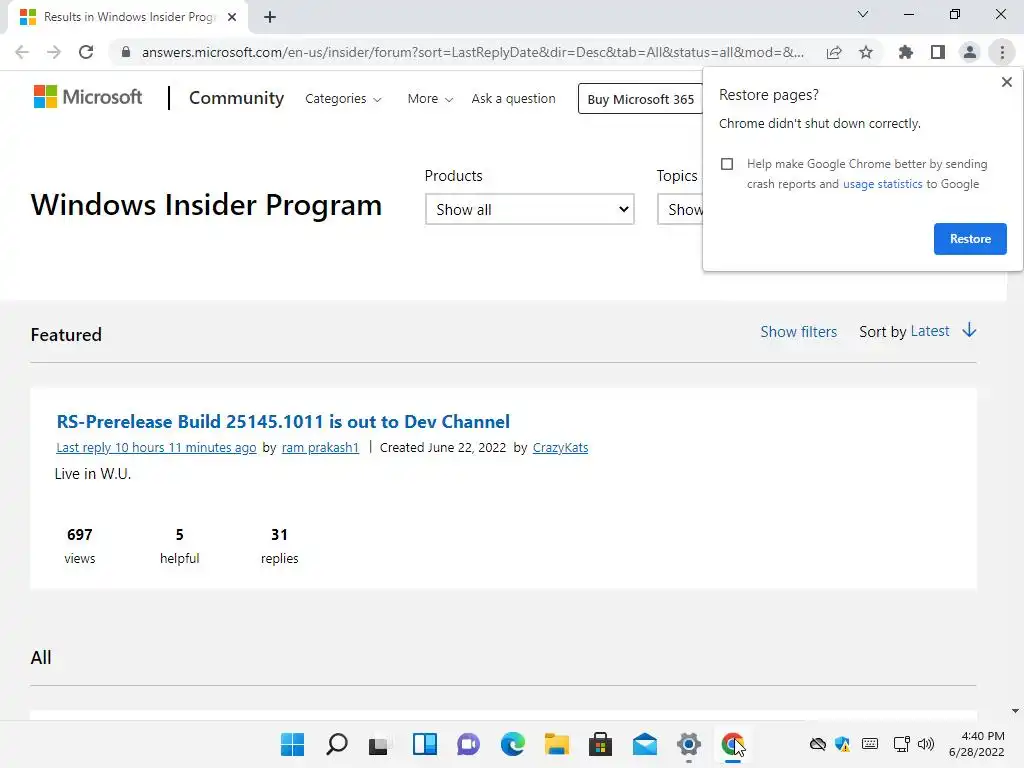This screenshot has width=1024, height=768.
Task: Click the 697 views count
Action: tap(80, 546)
